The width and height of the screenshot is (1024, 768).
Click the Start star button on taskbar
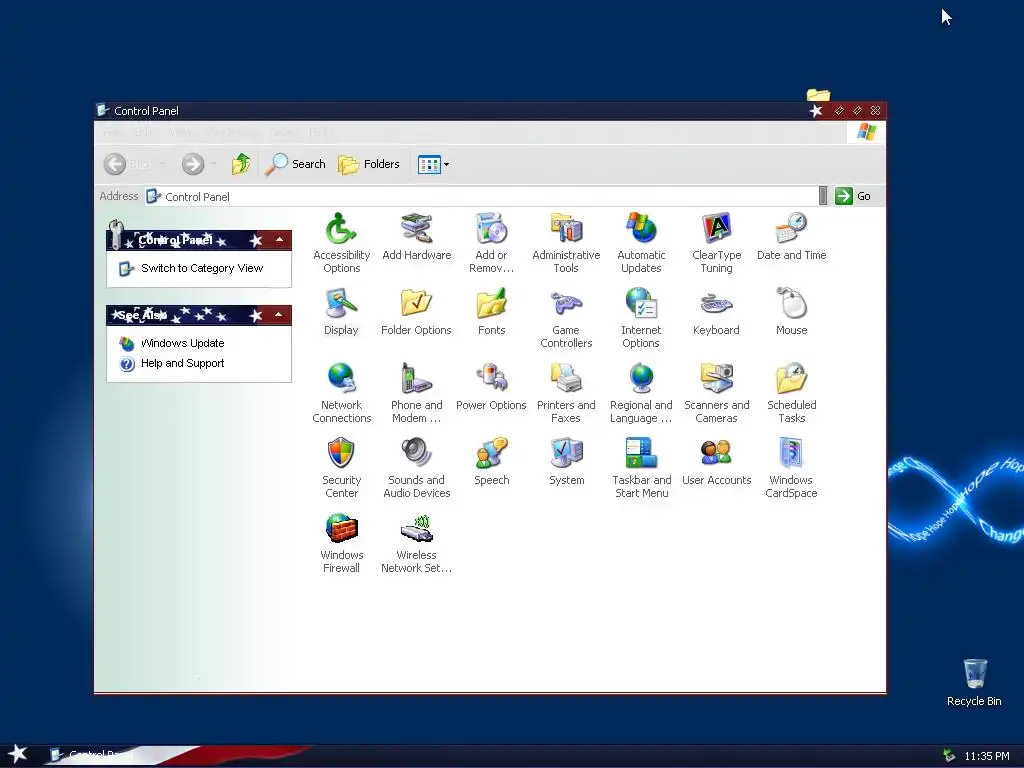point(18,754)
